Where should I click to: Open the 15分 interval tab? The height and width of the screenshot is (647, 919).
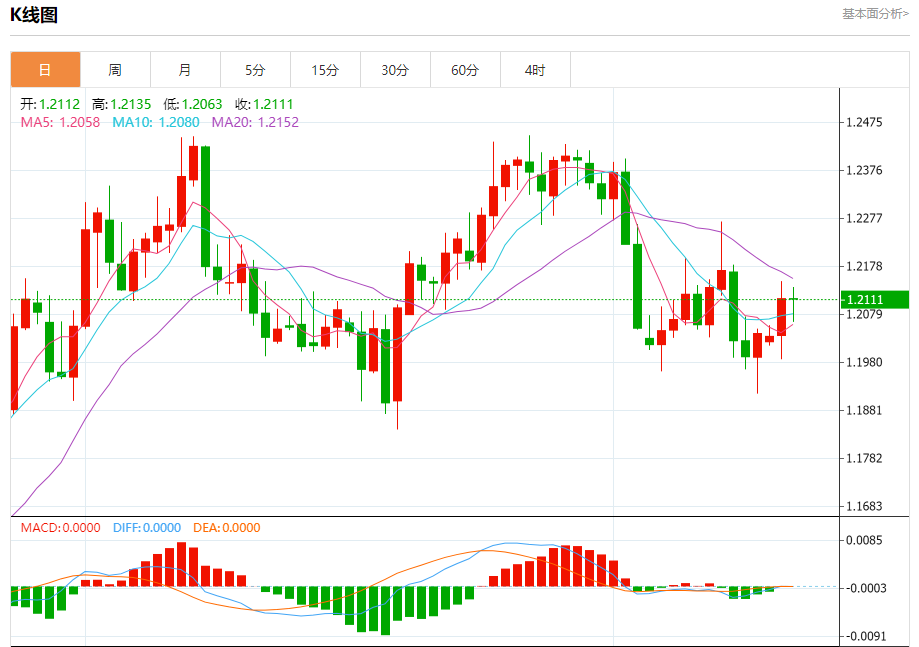coord(325,70)
